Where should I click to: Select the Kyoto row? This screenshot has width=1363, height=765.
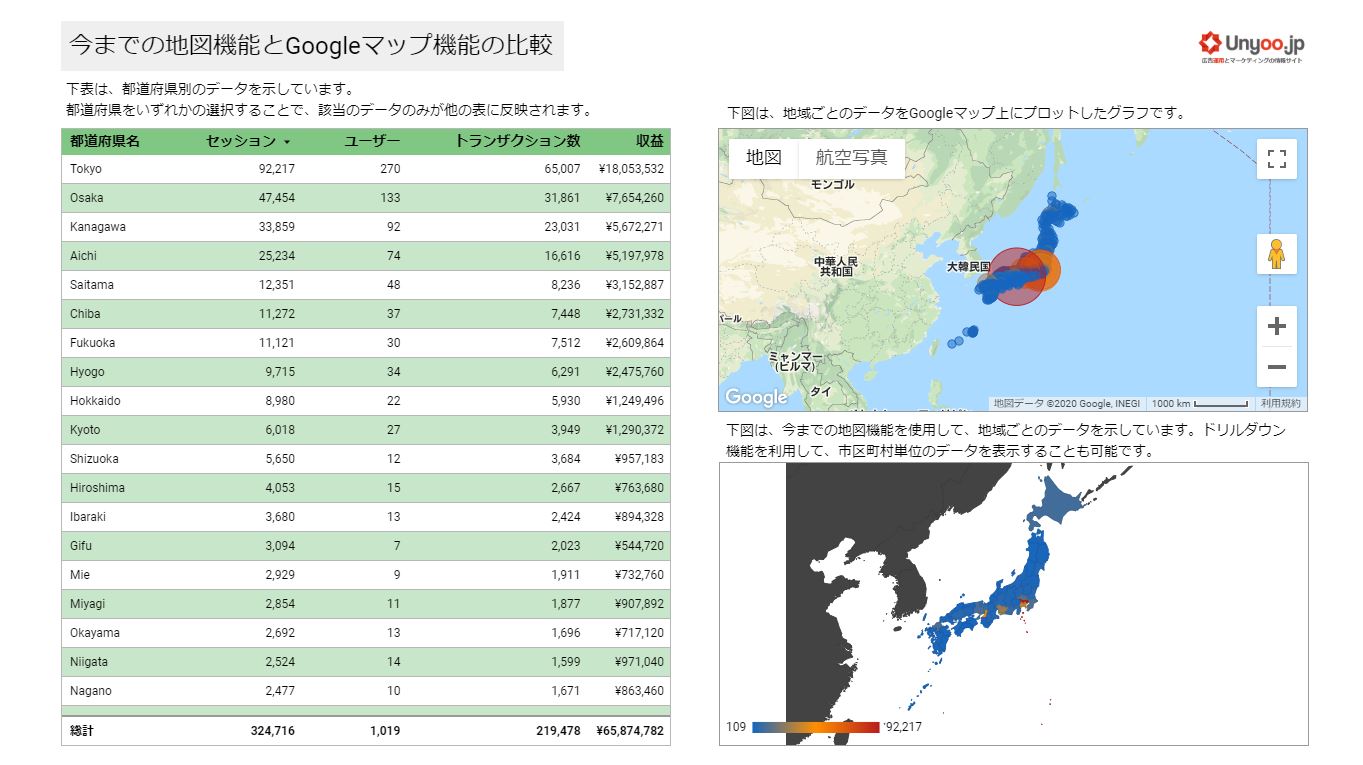[x=366, y=430]
